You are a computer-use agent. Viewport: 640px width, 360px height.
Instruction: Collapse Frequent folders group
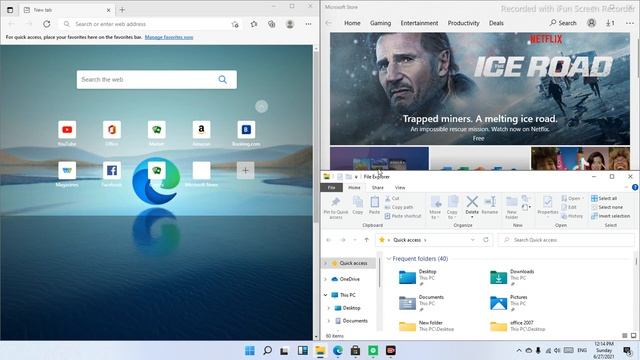click(389, 259)
